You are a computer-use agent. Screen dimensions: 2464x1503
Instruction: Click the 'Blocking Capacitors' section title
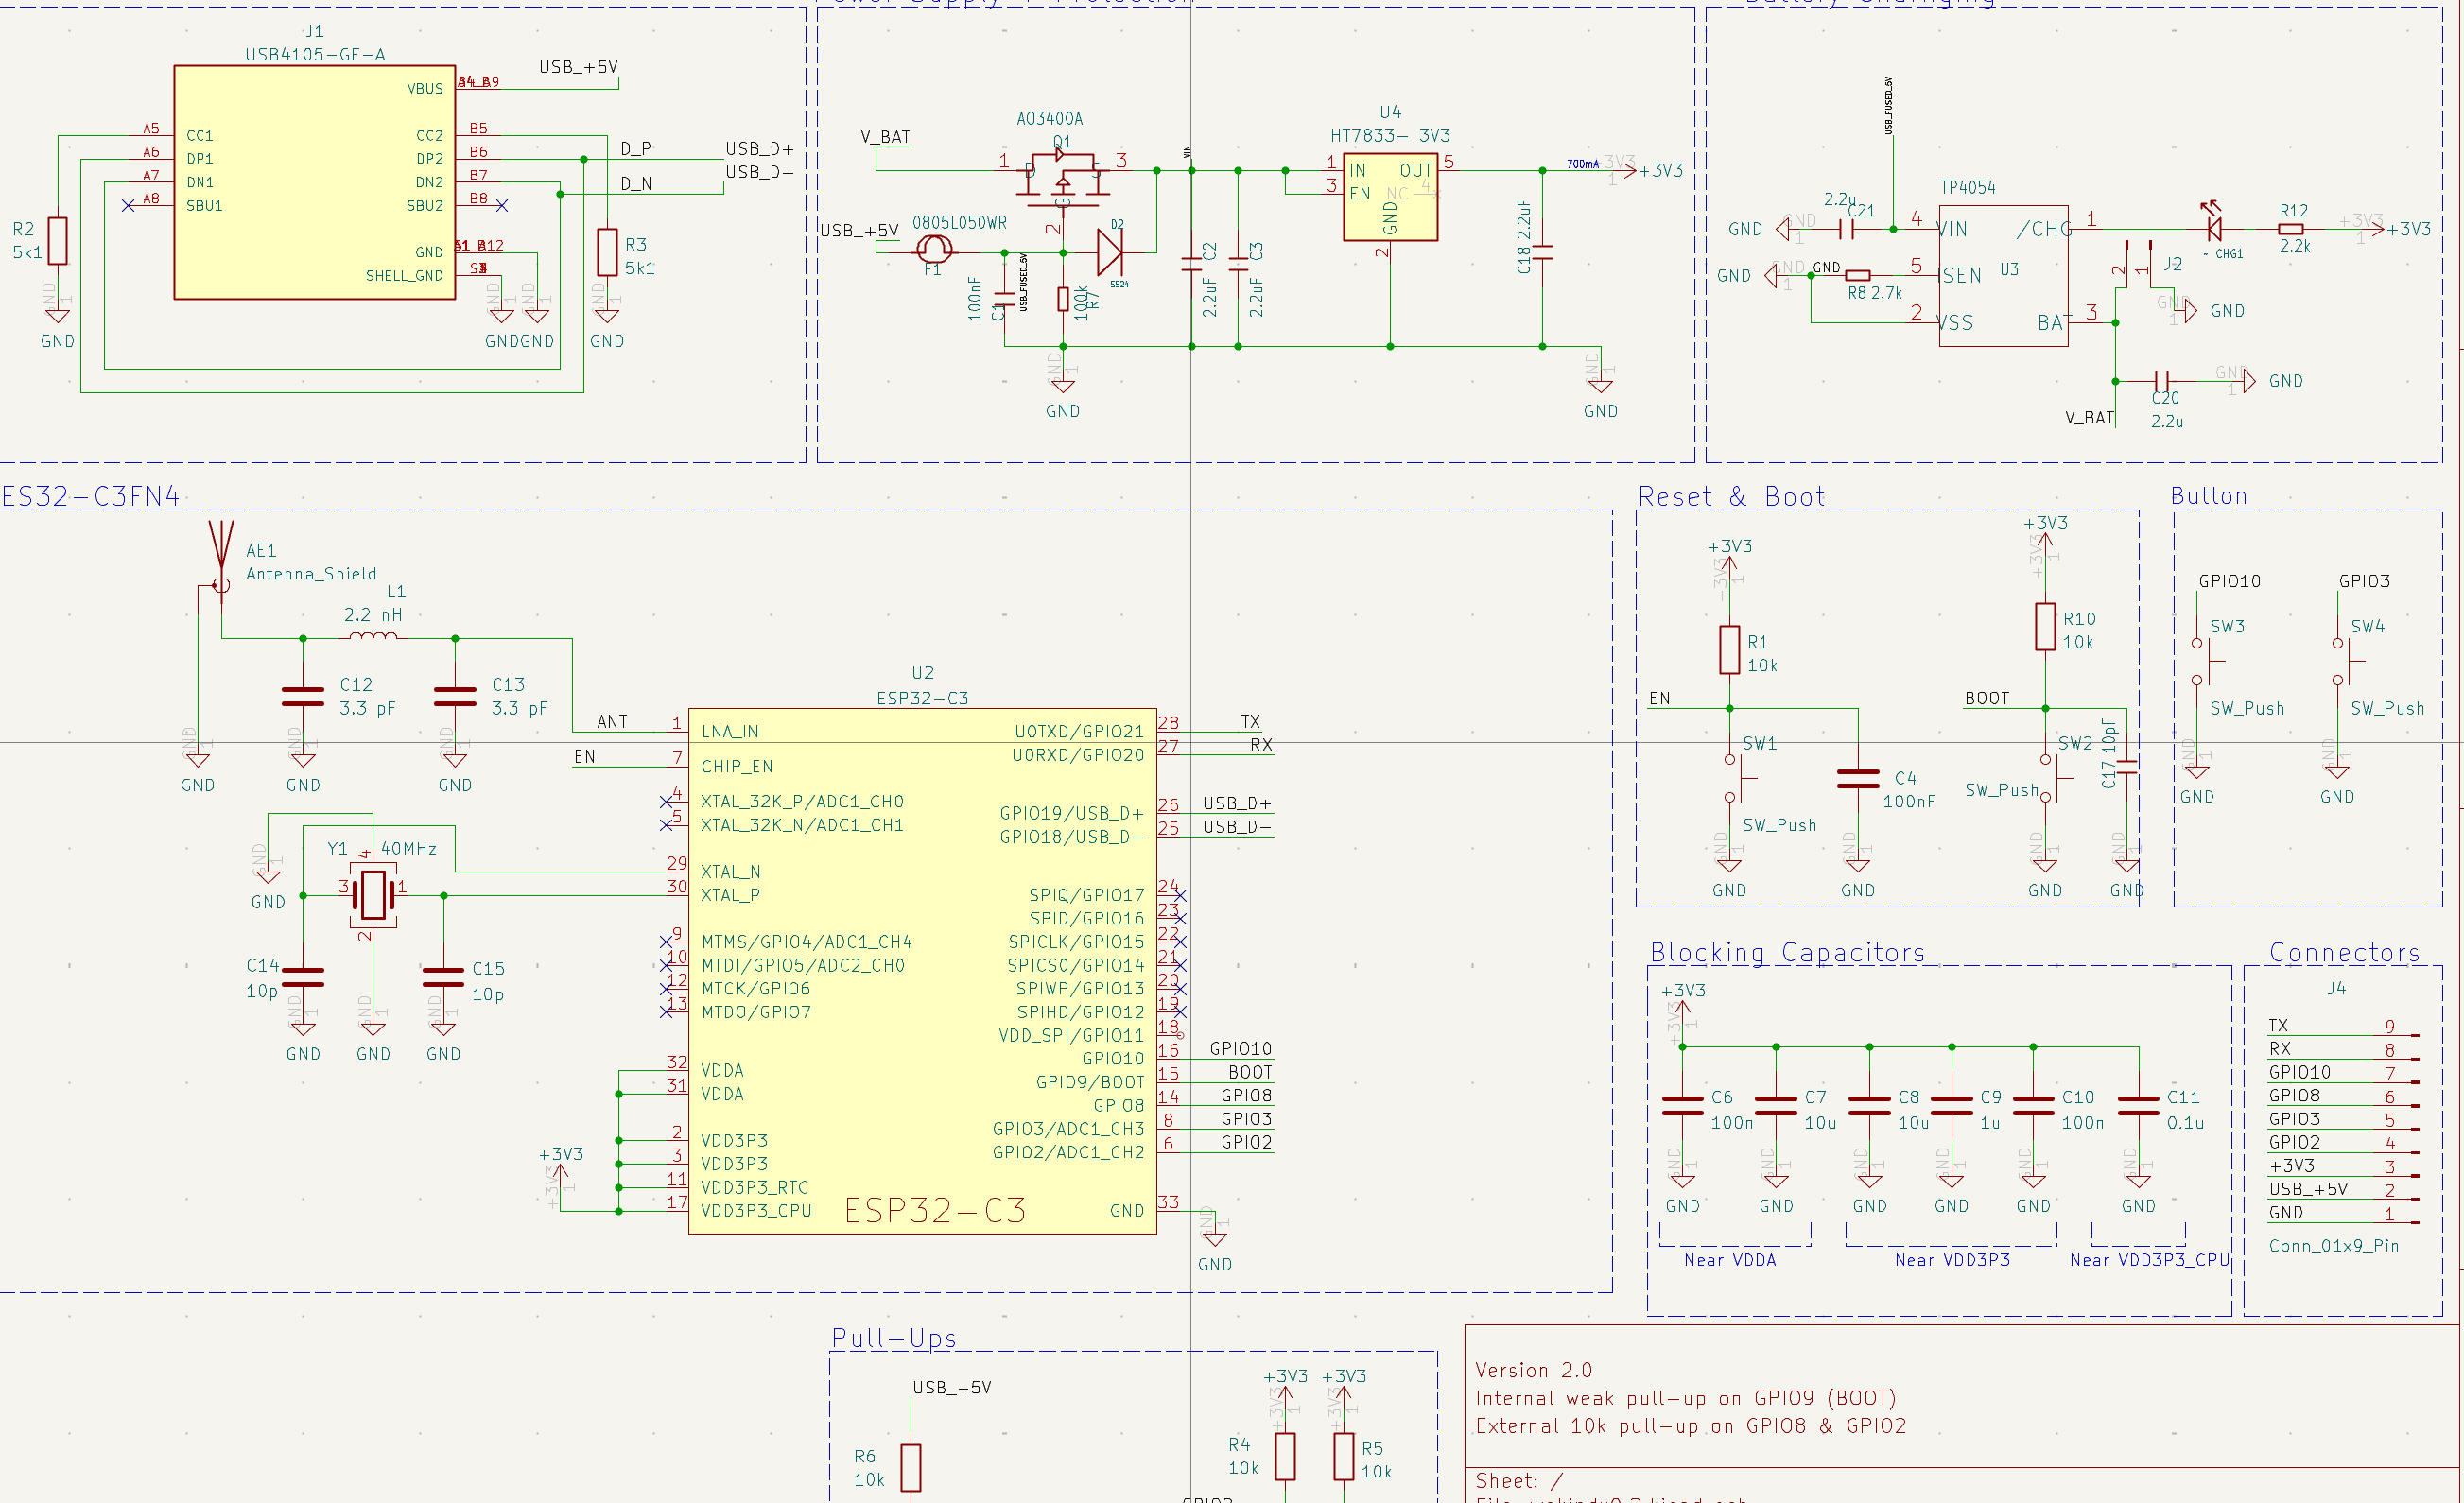pyautogui.click(x=1788, y=953)
